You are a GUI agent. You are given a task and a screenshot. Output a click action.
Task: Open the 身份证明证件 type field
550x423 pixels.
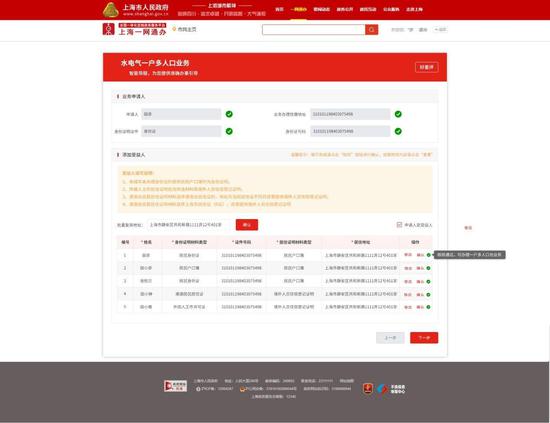click(x=181, y=131)
